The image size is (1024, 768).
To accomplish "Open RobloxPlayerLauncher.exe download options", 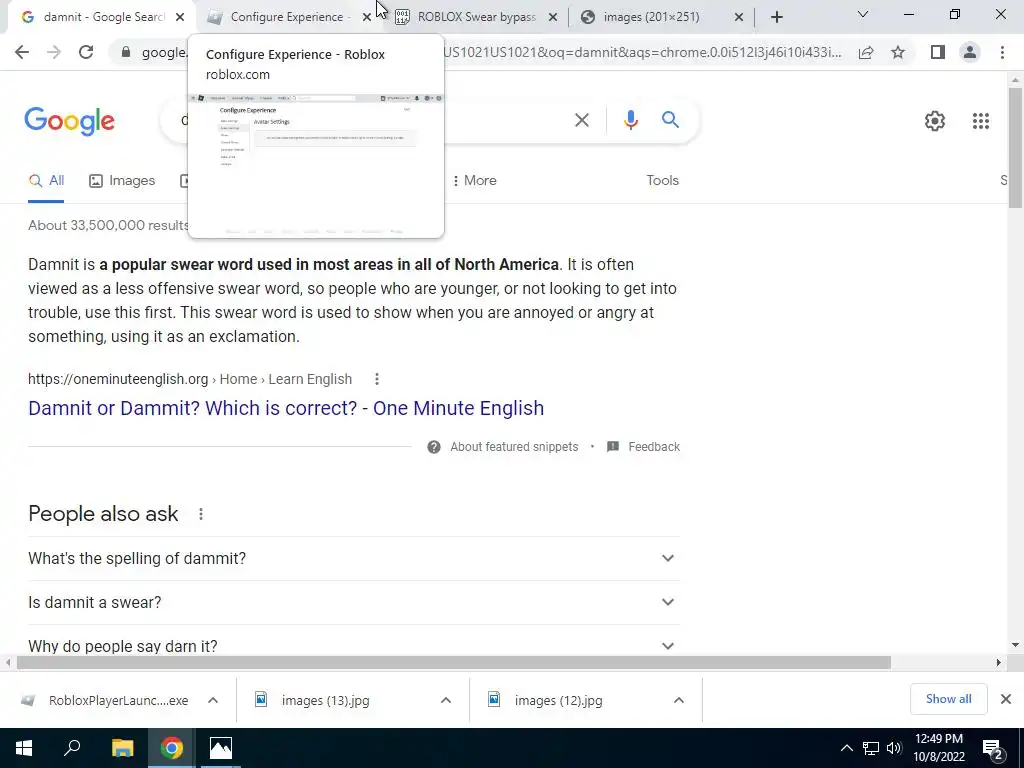I will click(x=213, y=701).
